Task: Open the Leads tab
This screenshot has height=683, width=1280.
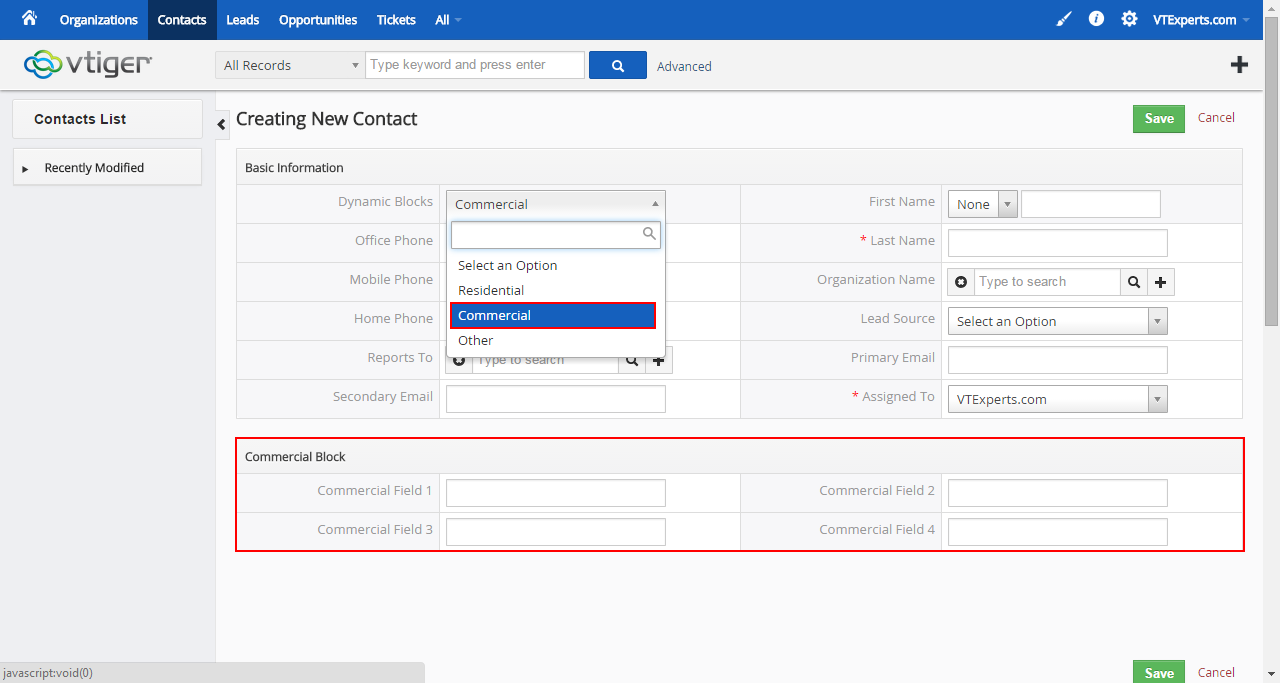Action: (243, 20)
